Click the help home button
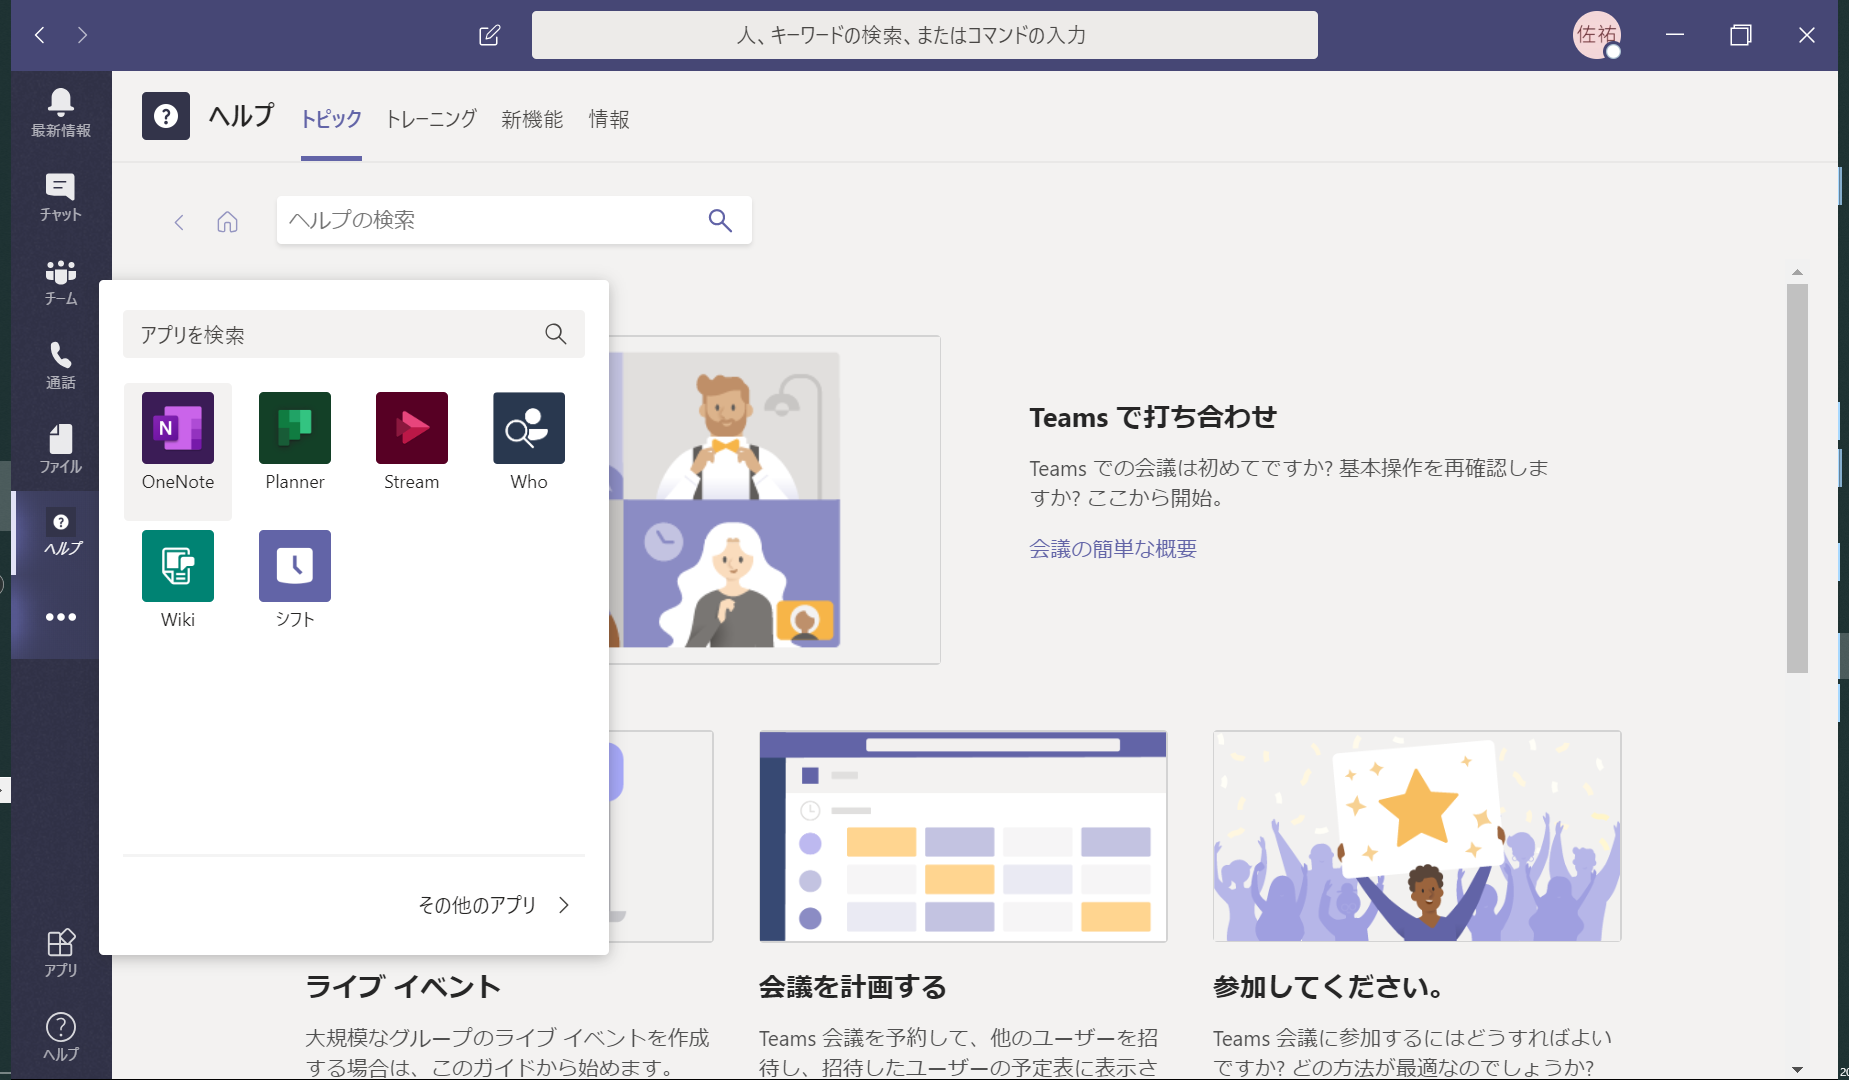 pyautogui.click(x=227, y=222)
